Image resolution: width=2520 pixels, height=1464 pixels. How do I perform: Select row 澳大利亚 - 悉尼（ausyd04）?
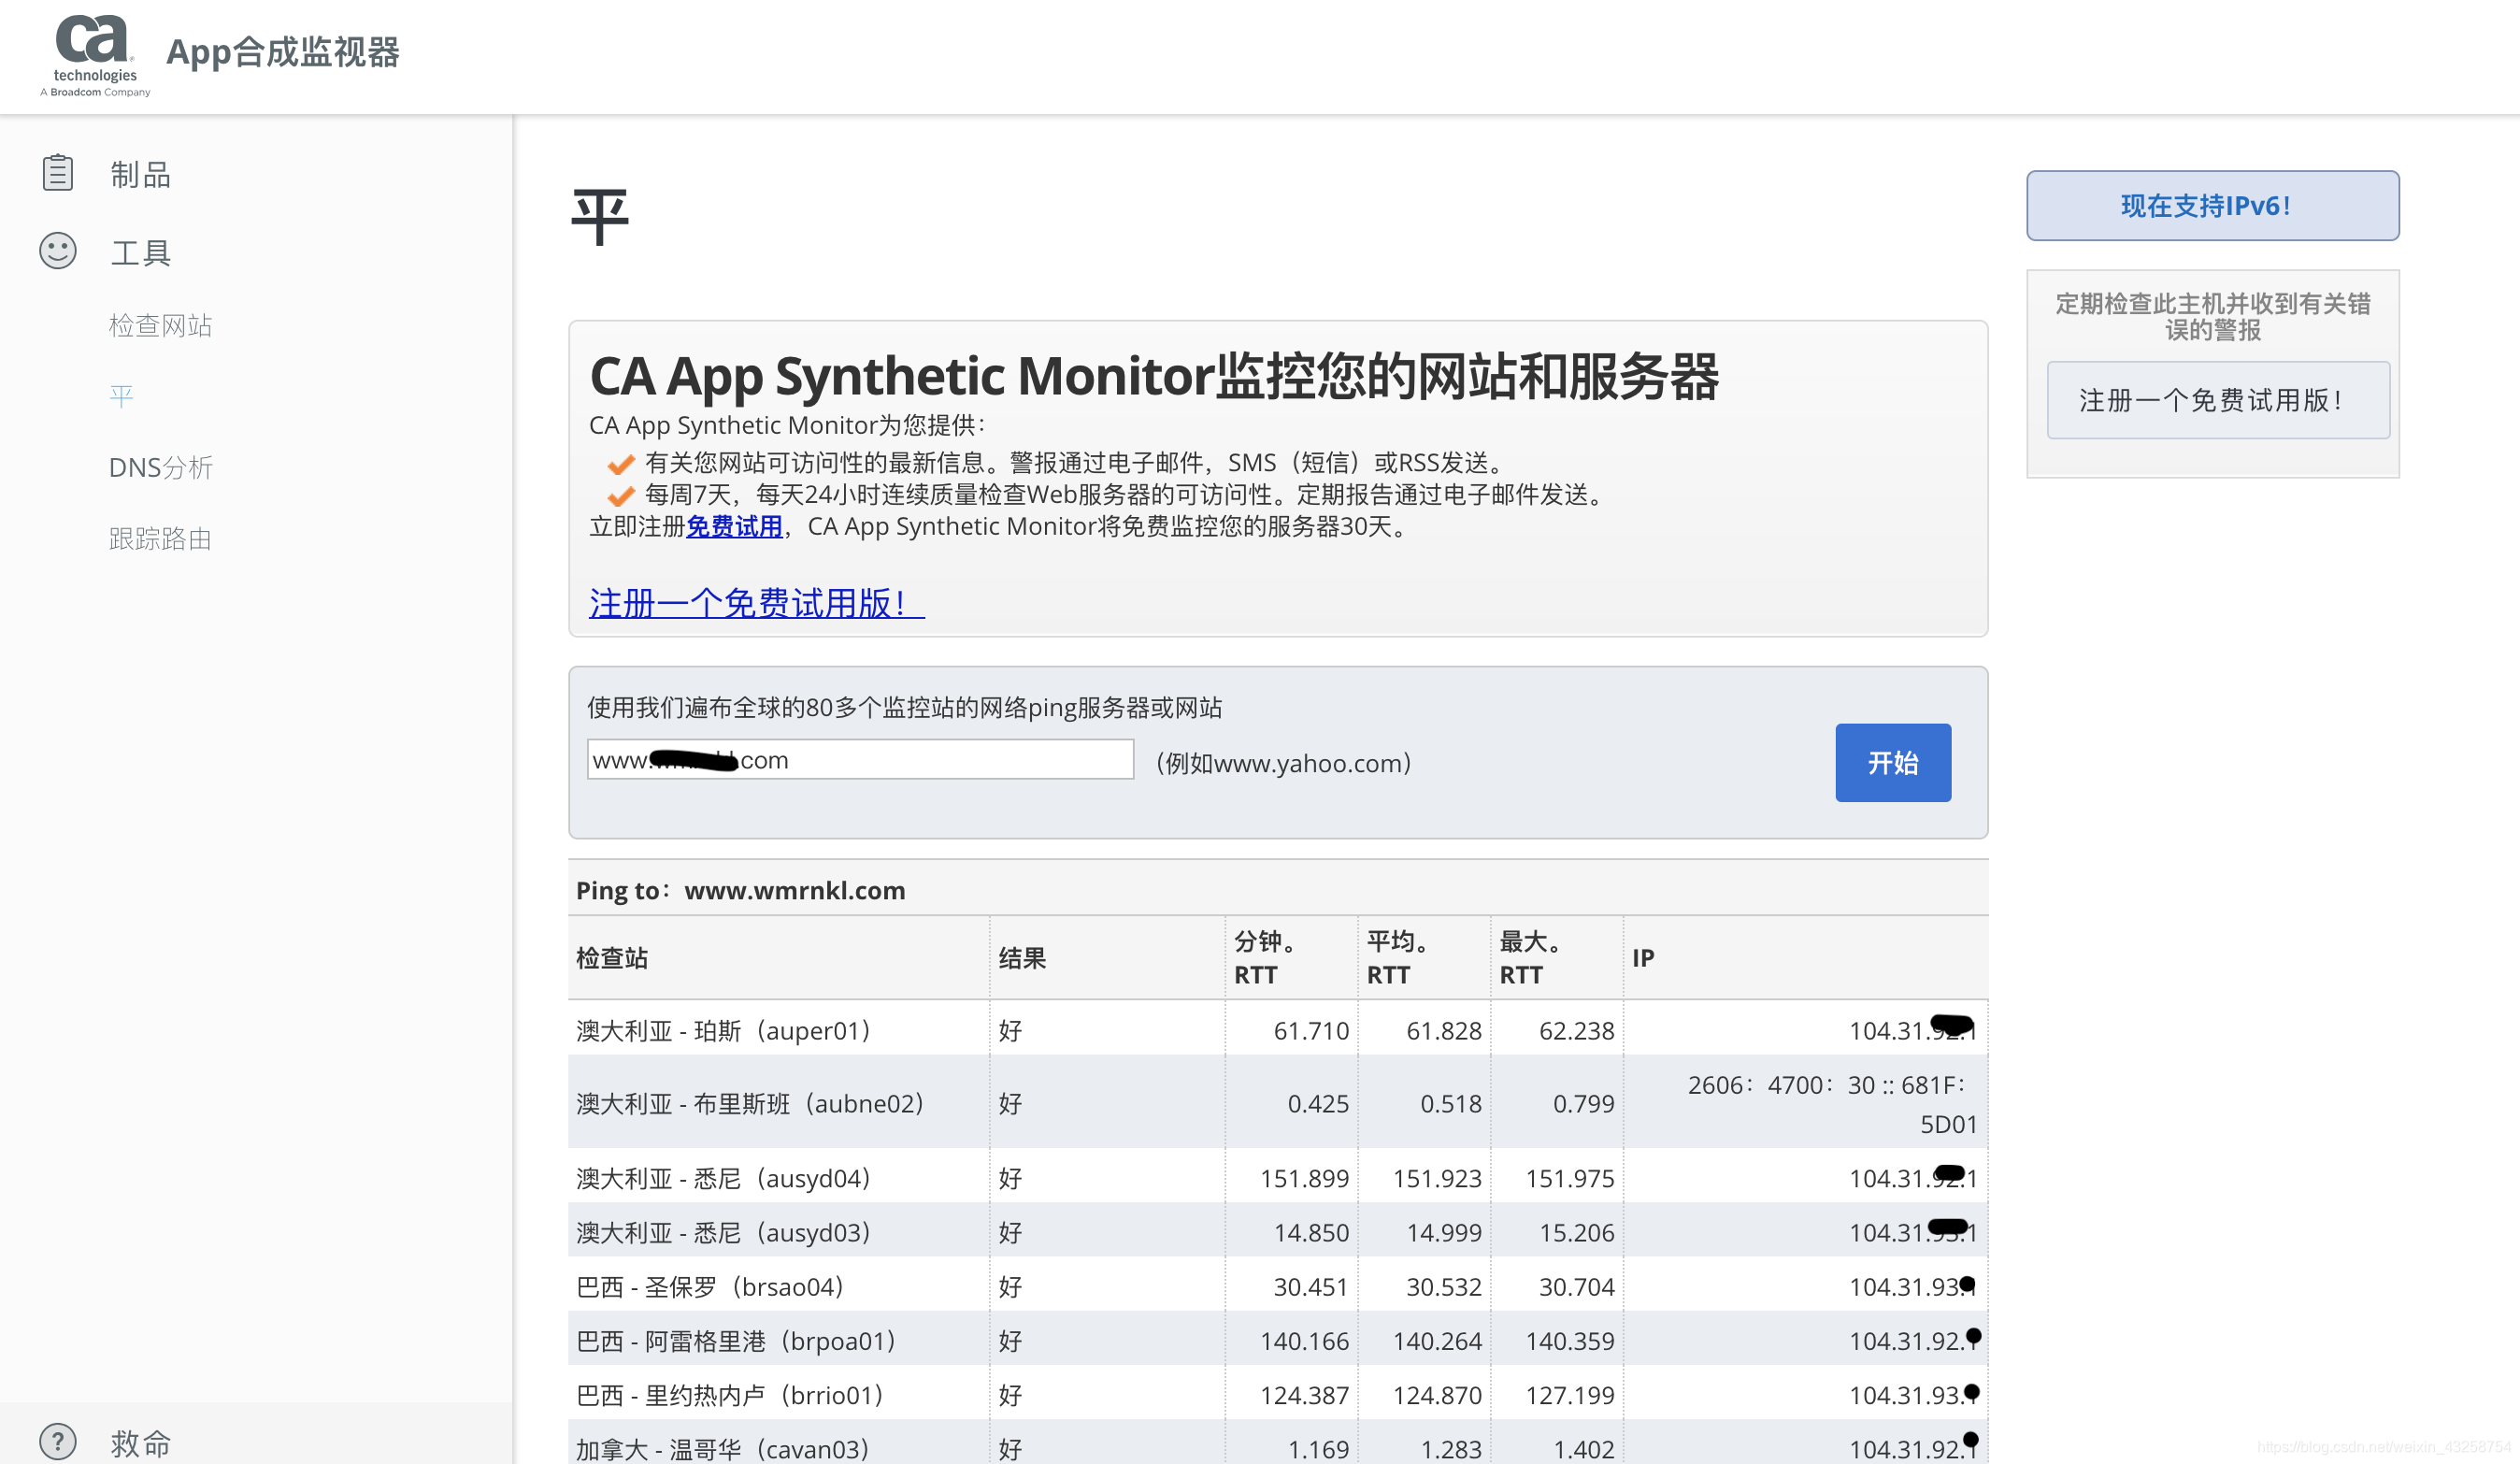tap(1278, 1178)
